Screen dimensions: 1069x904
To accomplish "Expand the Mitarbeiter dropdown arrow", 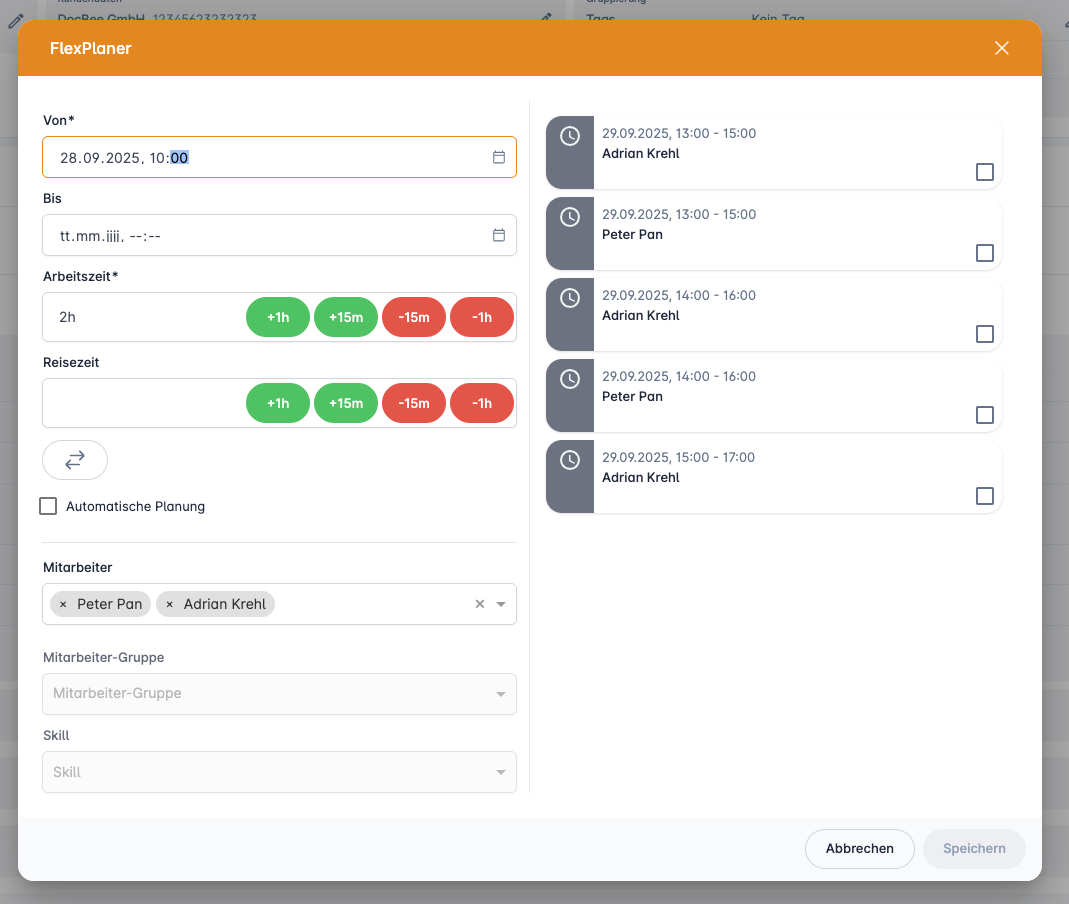I will [x=501, y=604].
